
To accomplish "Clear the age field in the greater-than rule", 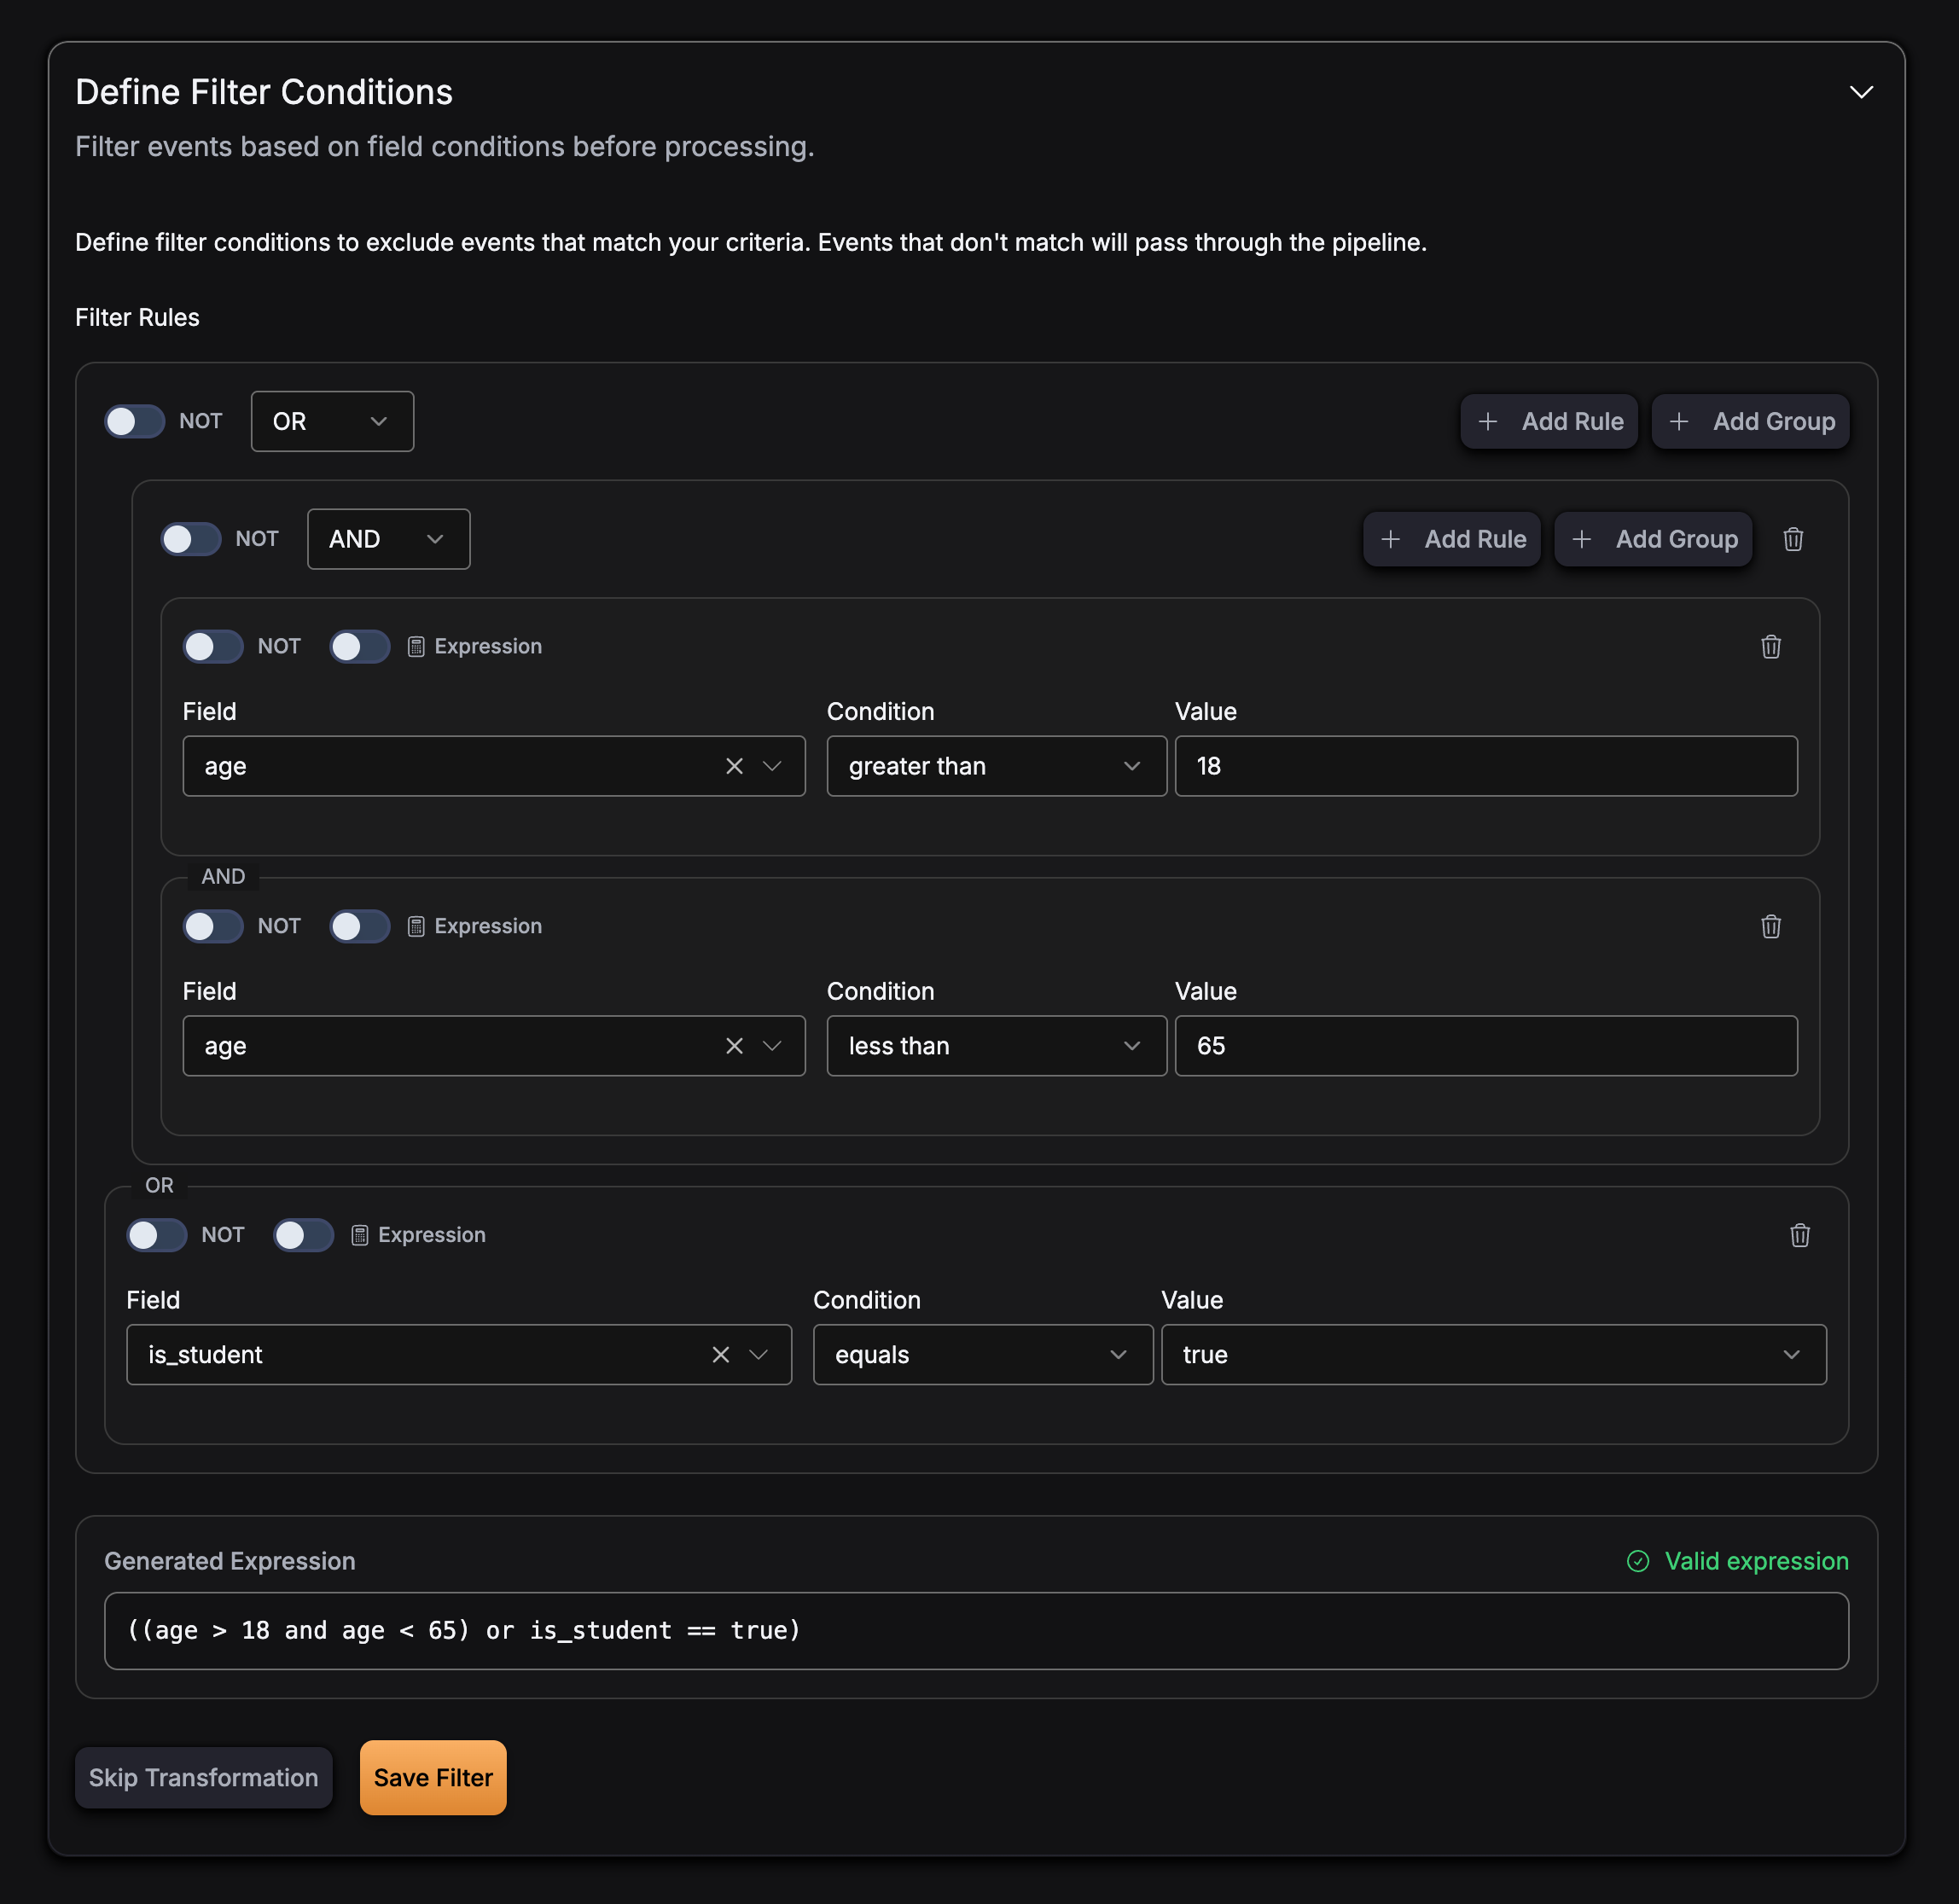I will [x=734, y=766].
